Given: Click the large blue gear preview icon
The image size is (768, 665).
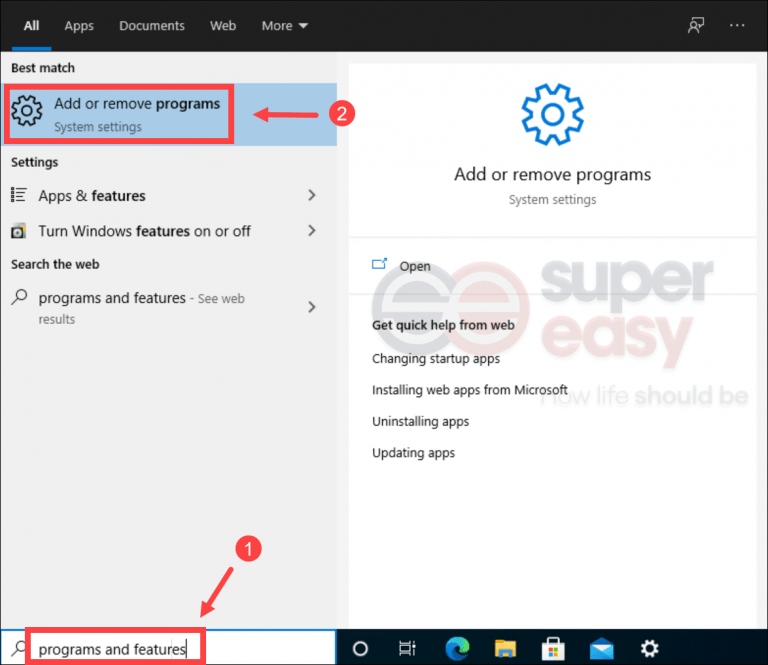Looking at the screenshot, I should coord(552,115).
